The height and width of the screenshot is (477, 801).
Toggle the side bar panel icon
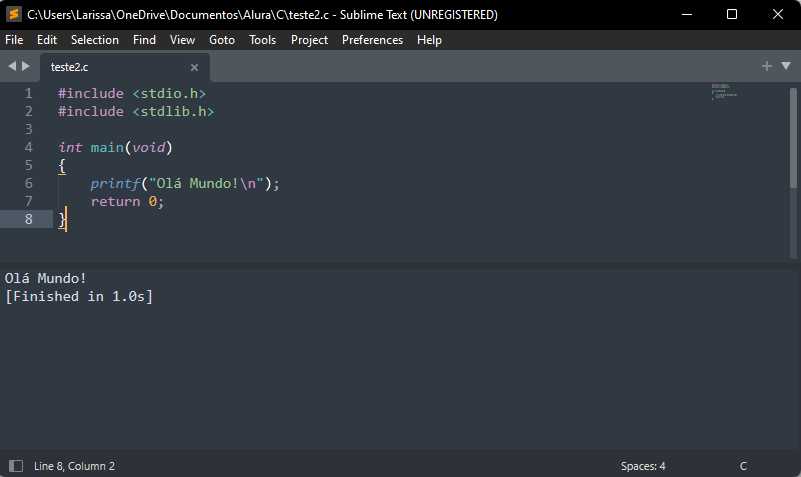(x=16, y=466)
